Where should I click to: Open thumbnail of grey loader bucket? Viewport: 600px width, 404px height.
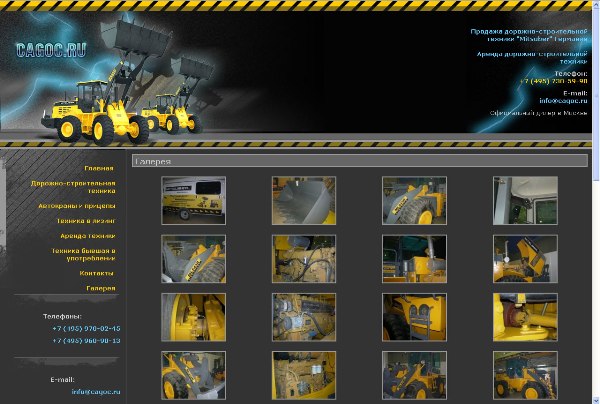(304, 200)
